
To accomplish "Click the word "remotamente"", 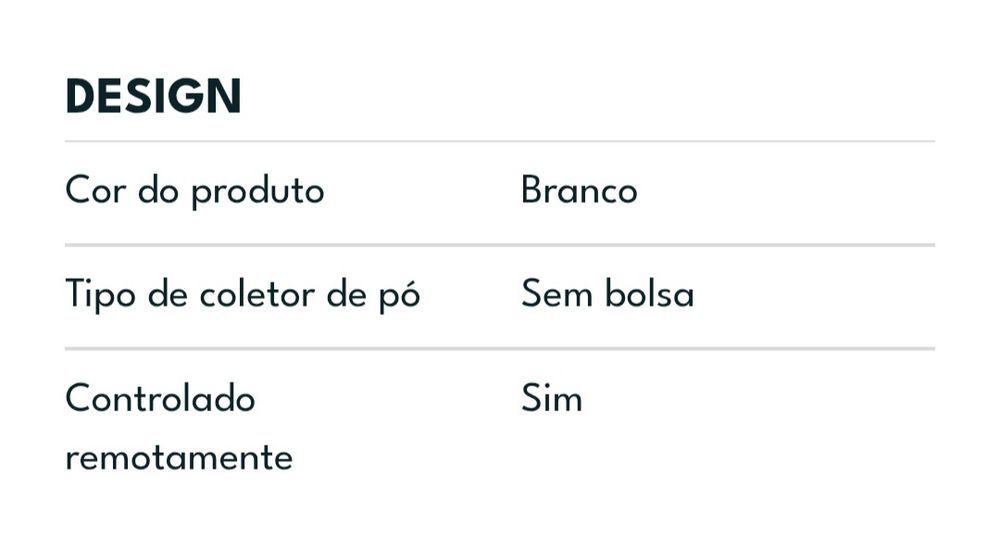I will pos(179,458).
